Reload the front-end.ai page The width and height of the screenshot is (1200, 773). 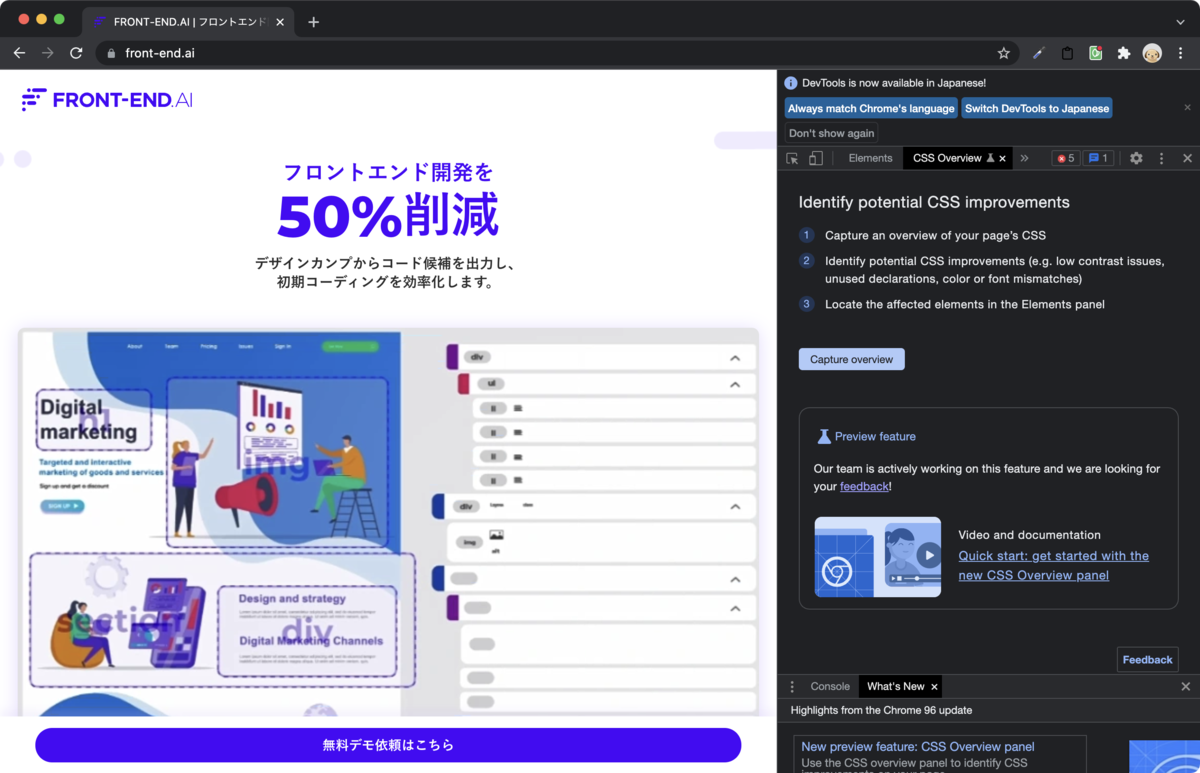(76, 53)
